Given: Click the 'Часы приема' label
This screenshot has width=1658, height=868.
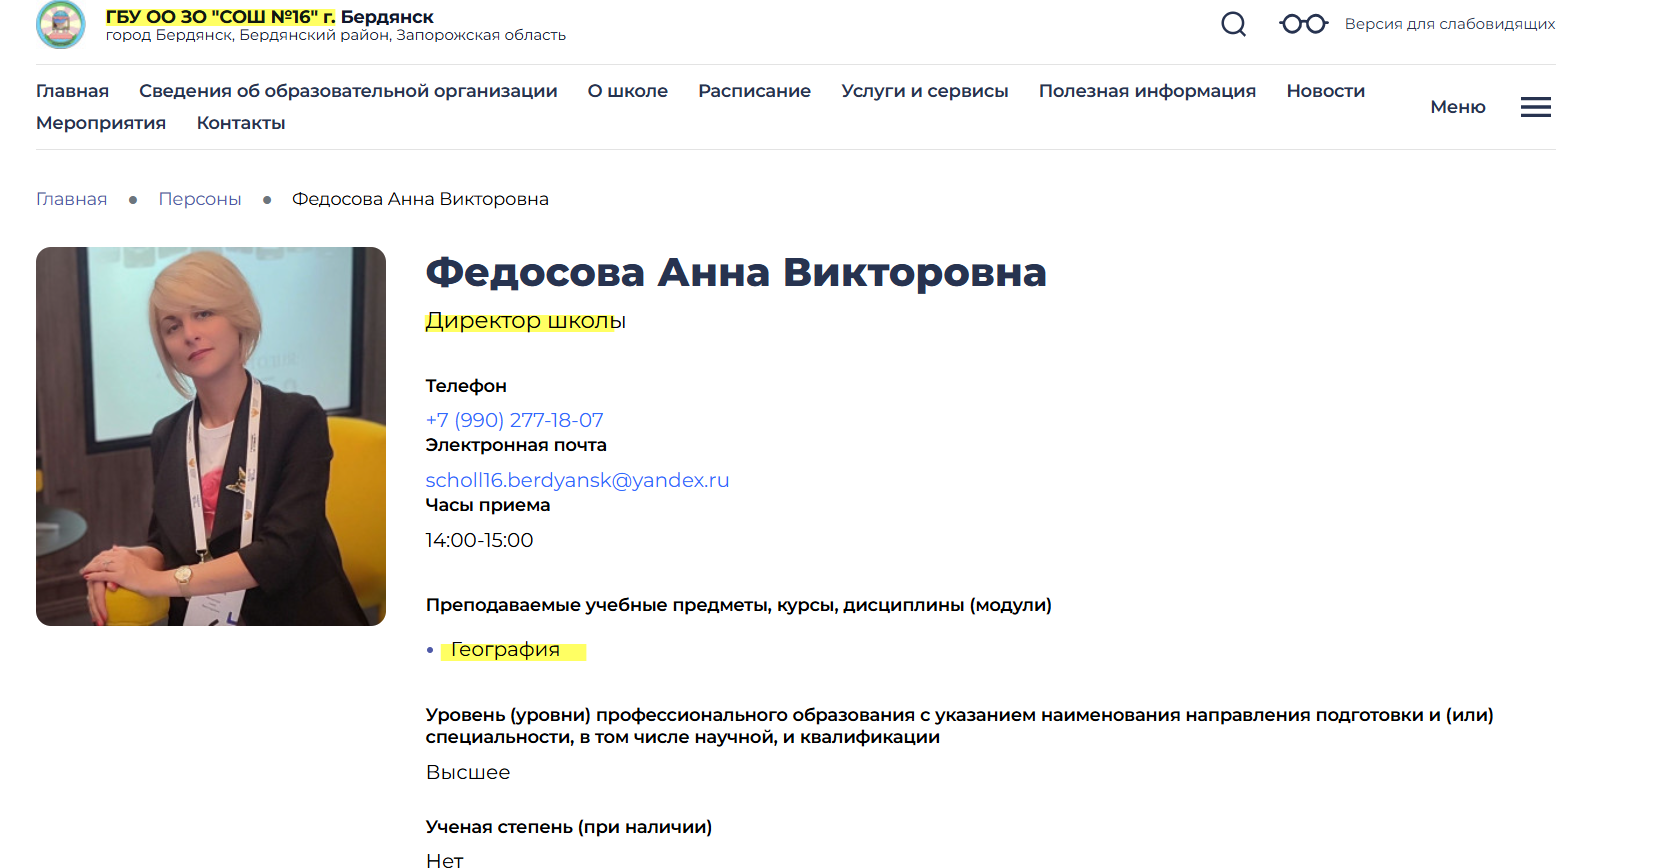Looking at the screenshot, I should click(x=488, y=505).
